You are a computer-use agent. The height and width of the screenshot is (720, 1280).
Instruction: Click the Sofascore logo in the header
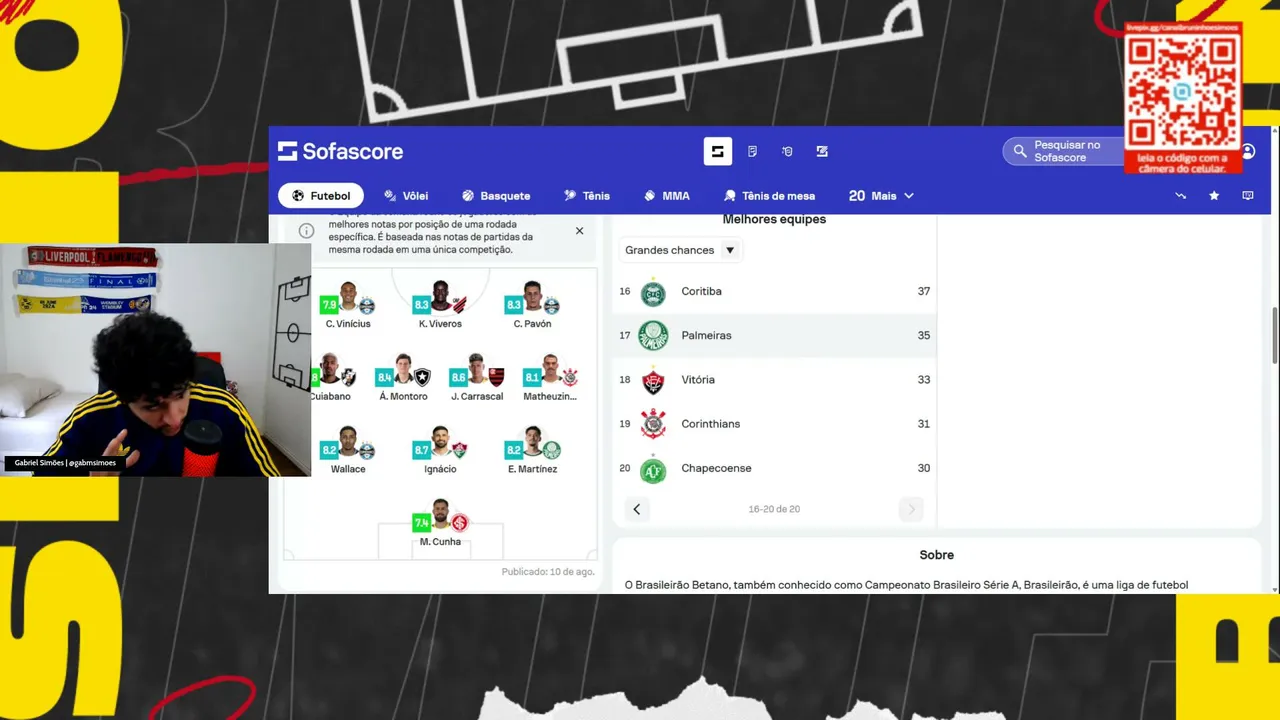[340, 151]
